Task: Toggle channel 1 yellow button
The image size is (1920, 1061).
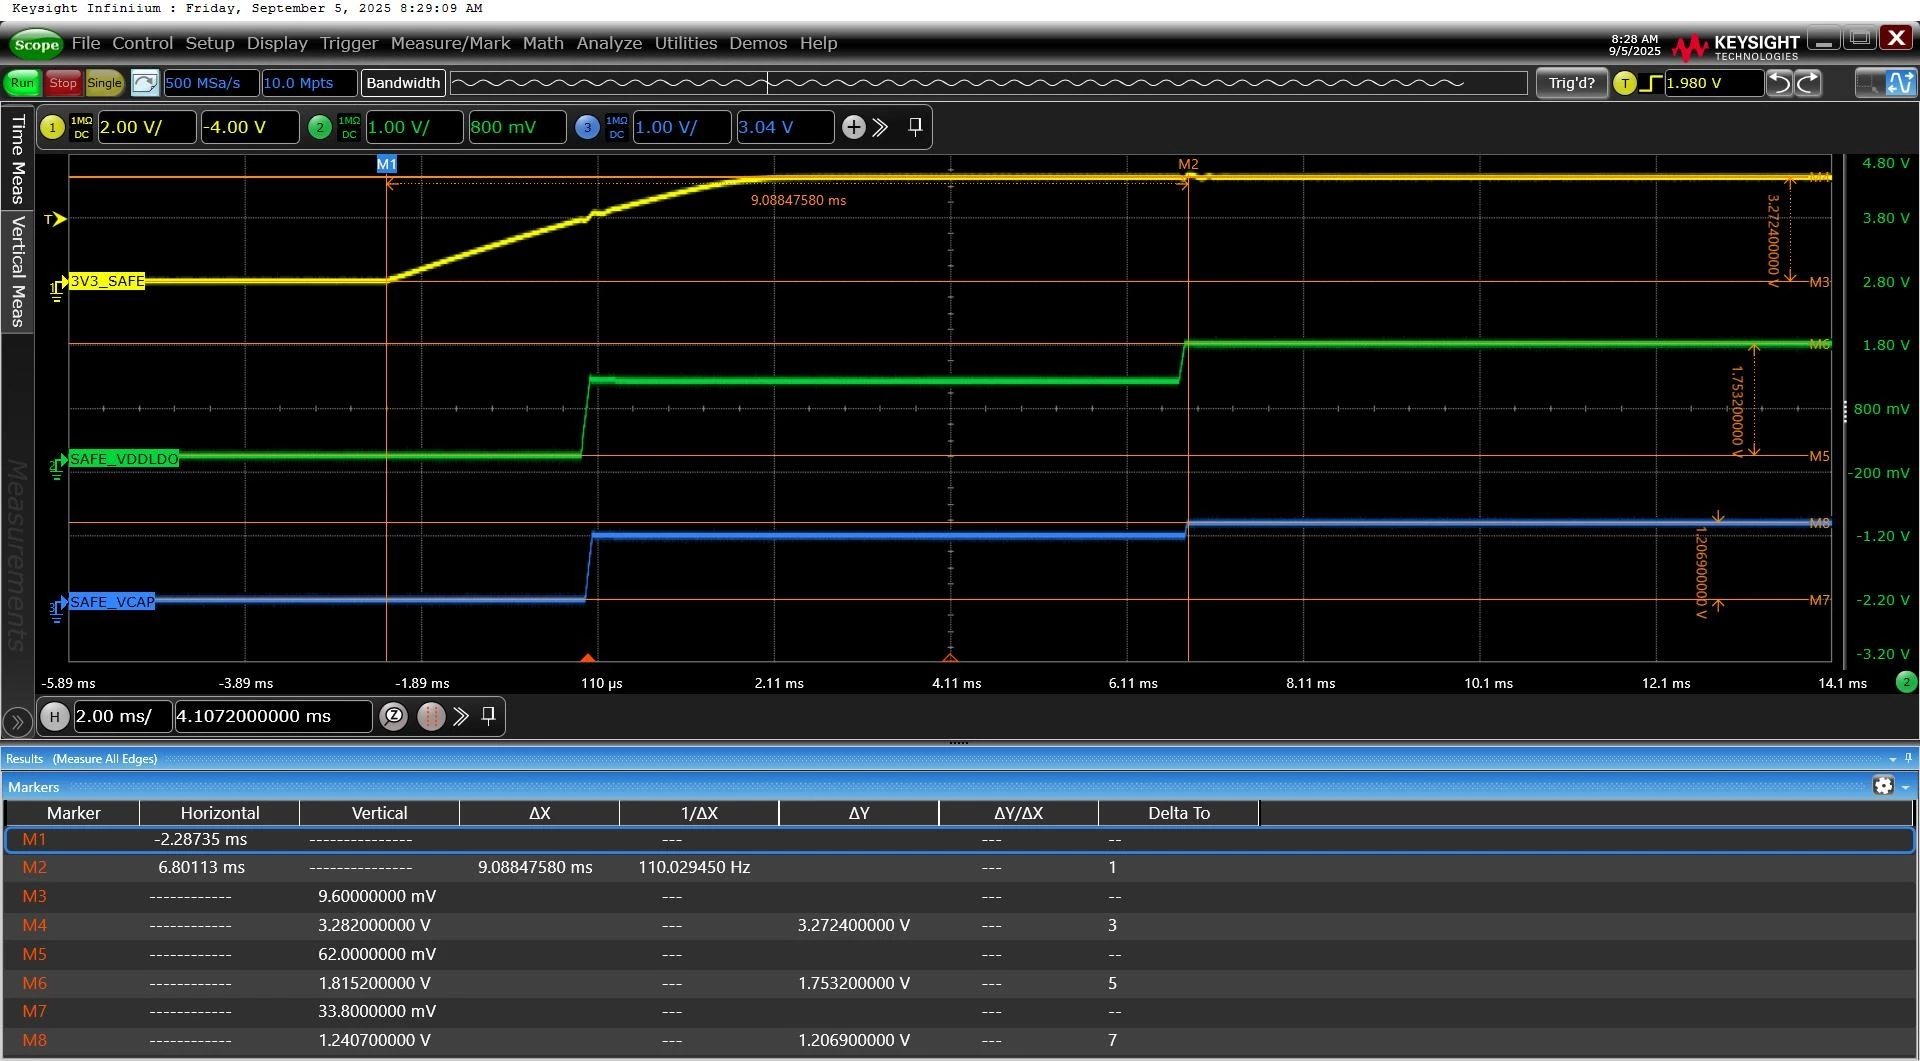Action: click(x=52, y=127)
